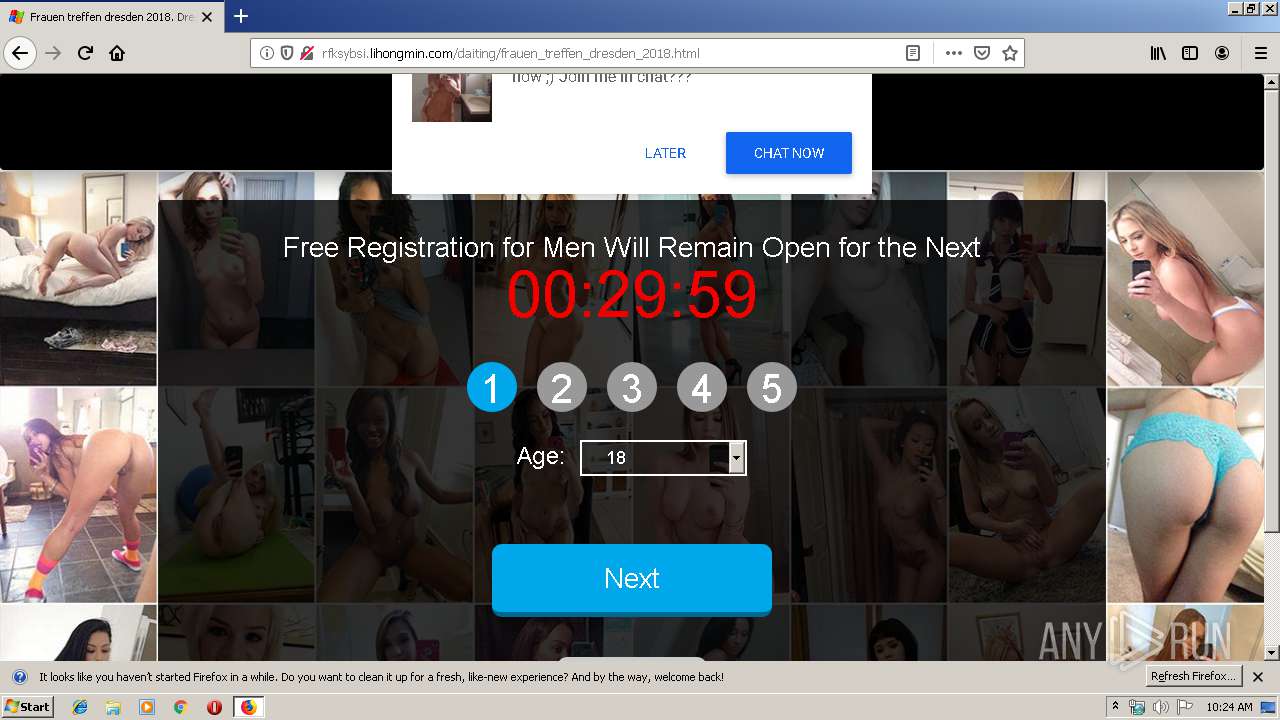Close the Frauen treffen dresden tab
The width and height of the screenshot is (1280, 720).
click(207, 17)
